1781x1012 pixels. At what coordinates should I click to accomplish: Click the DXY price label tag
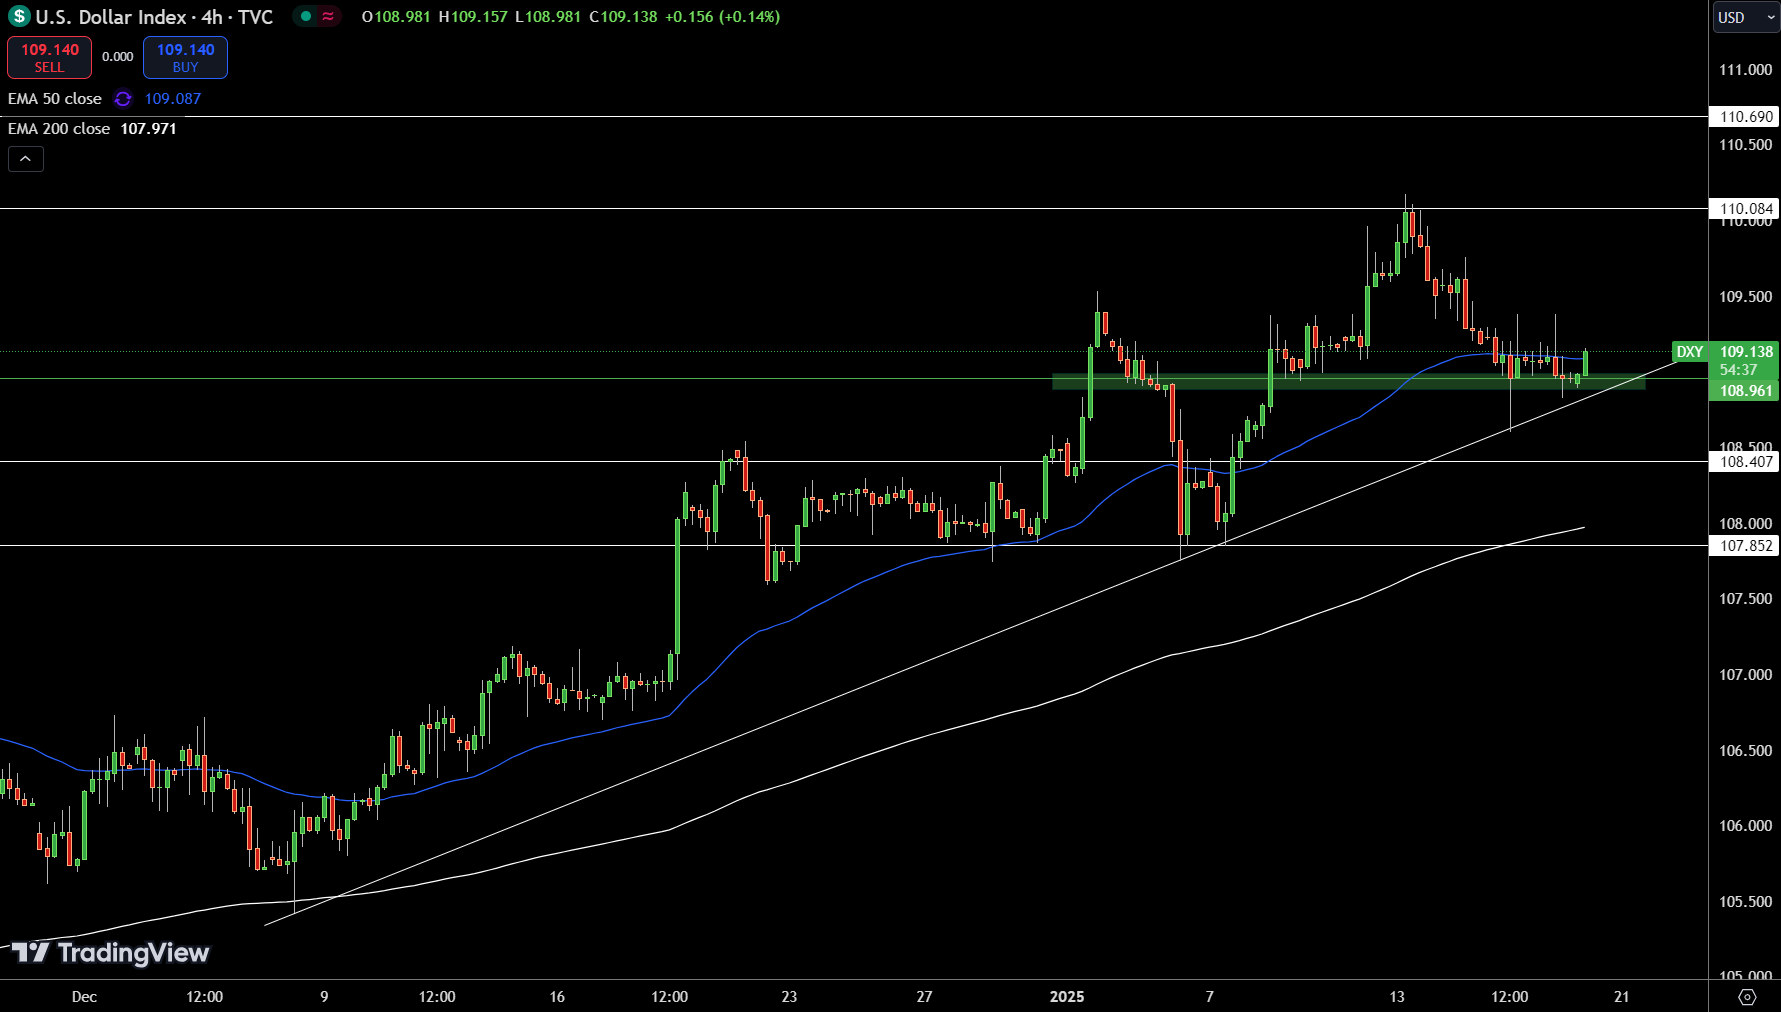(x=1690, y=352)
